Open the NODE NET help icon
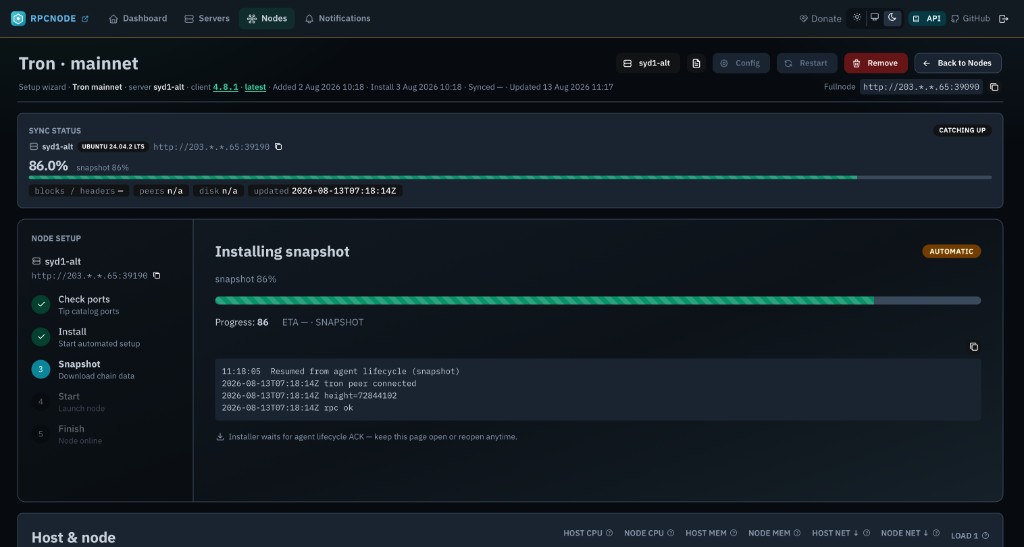Image resolution: width=1024 pixels, height=547 pixels. (x=936, y=533)
